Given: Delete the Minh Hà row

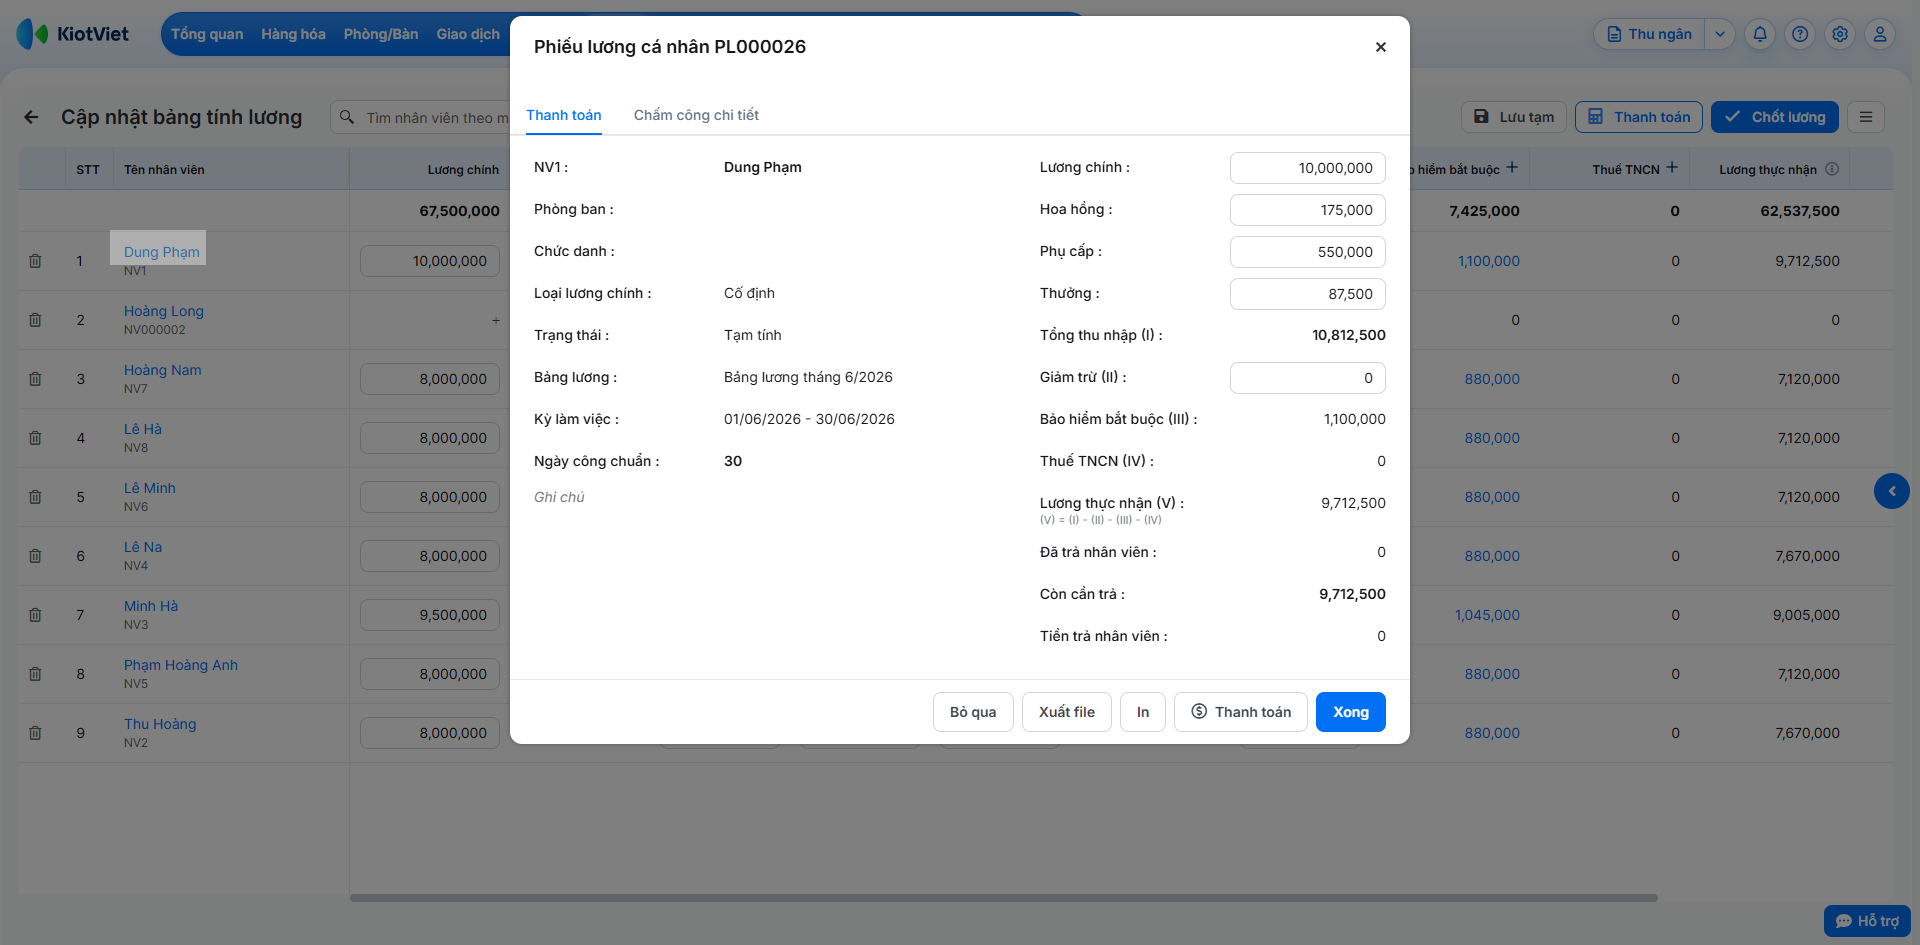Looking at the screenshot, I should click(x=35, y=615).
